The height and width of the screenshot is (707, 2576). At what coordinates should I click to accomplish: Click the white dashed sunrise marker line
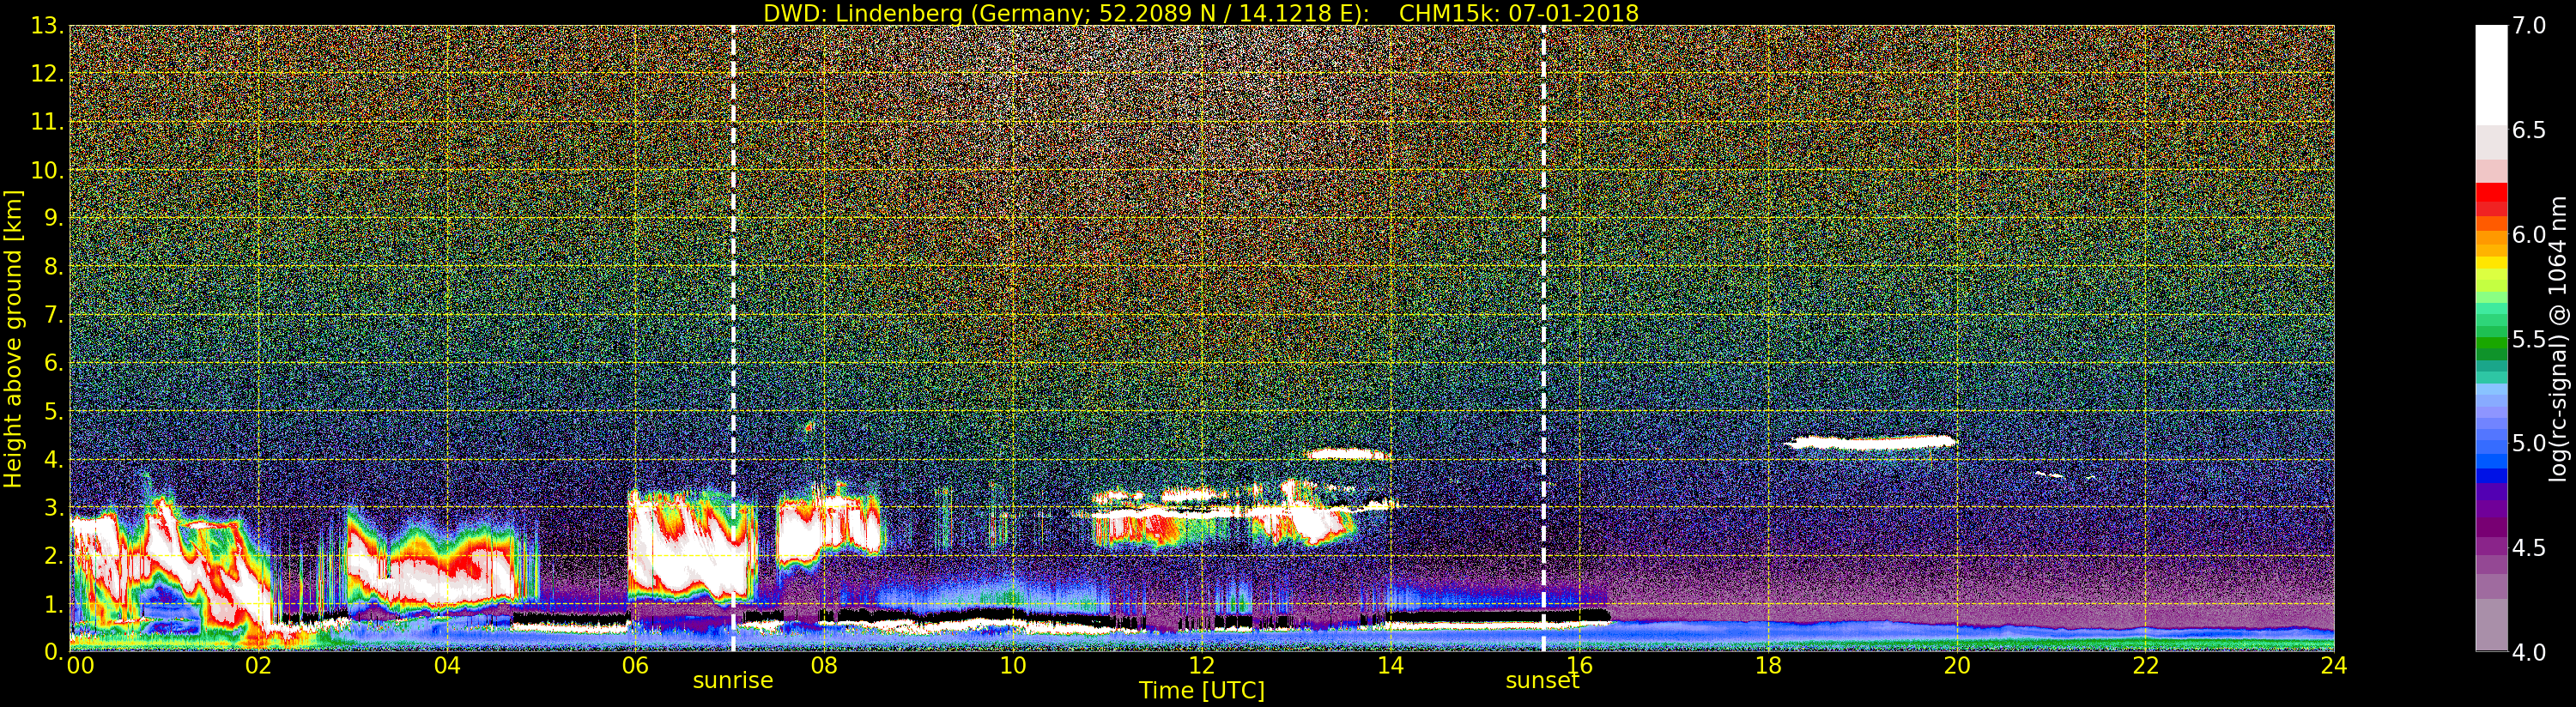[733, 338]
